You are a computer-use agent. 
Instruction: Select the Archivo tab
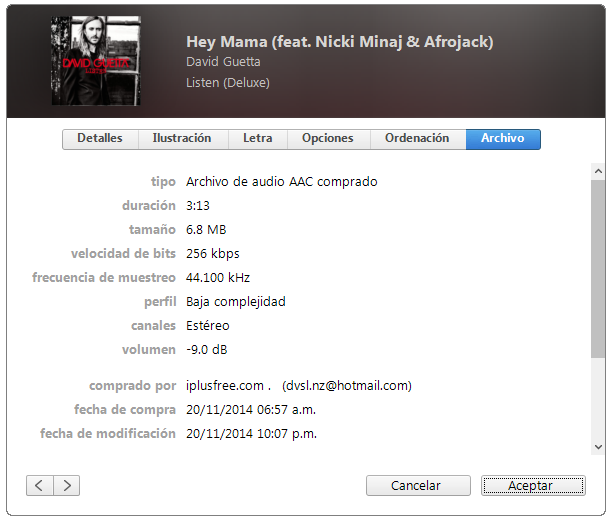point(503,139)
